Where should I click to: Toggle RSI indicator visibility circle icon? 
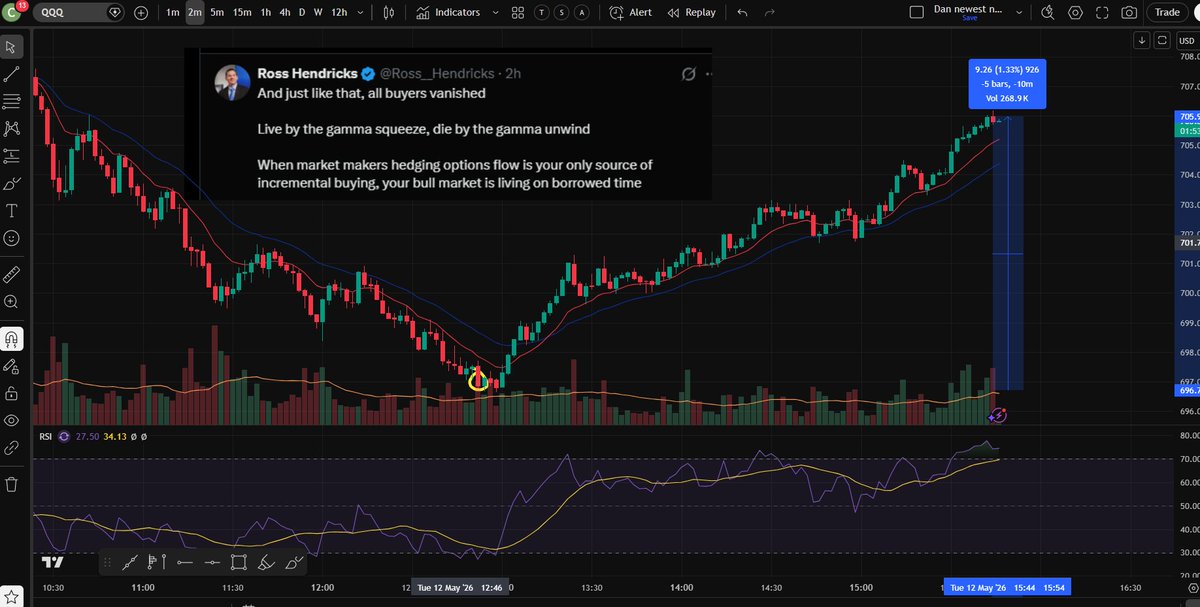[x=64, y=435]
